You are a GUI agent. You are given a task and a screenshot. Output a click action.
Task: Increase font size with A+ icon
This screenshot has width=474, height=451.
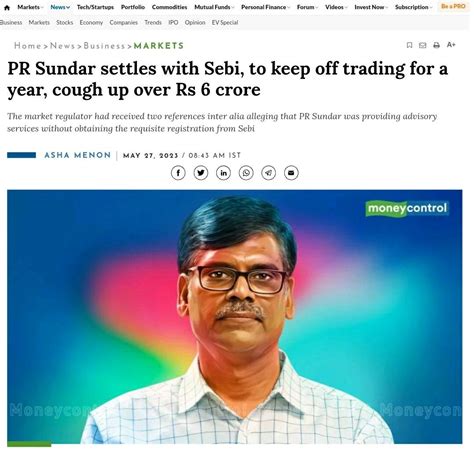point(451,45)
